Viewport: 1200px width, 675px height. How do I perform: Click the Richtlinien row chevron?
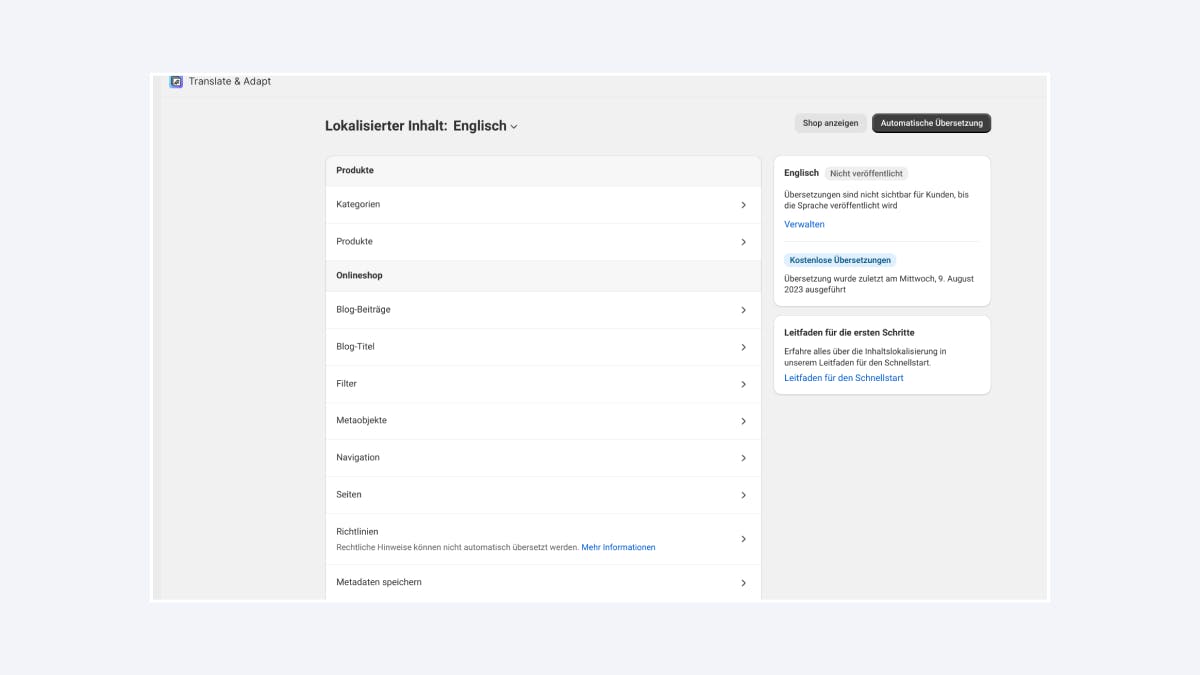(x=743, y=539)
